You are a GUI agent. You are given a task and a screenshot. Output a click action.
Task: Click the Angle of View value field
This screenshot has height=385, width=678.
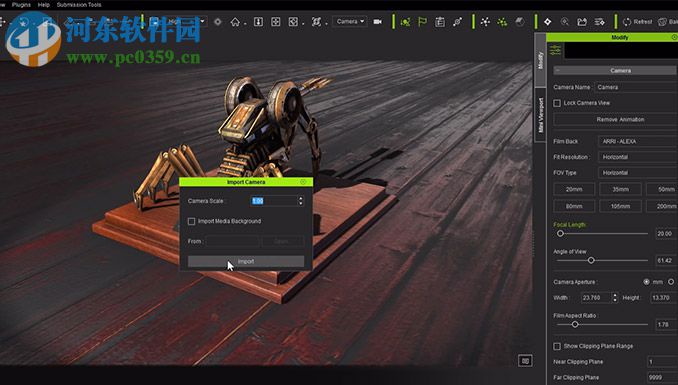(666, 260)
